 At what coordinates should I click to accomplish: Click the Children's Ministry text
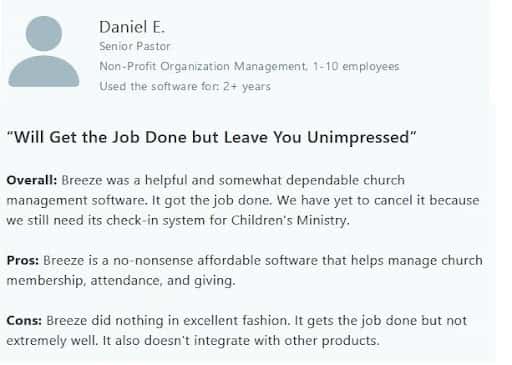290,220
